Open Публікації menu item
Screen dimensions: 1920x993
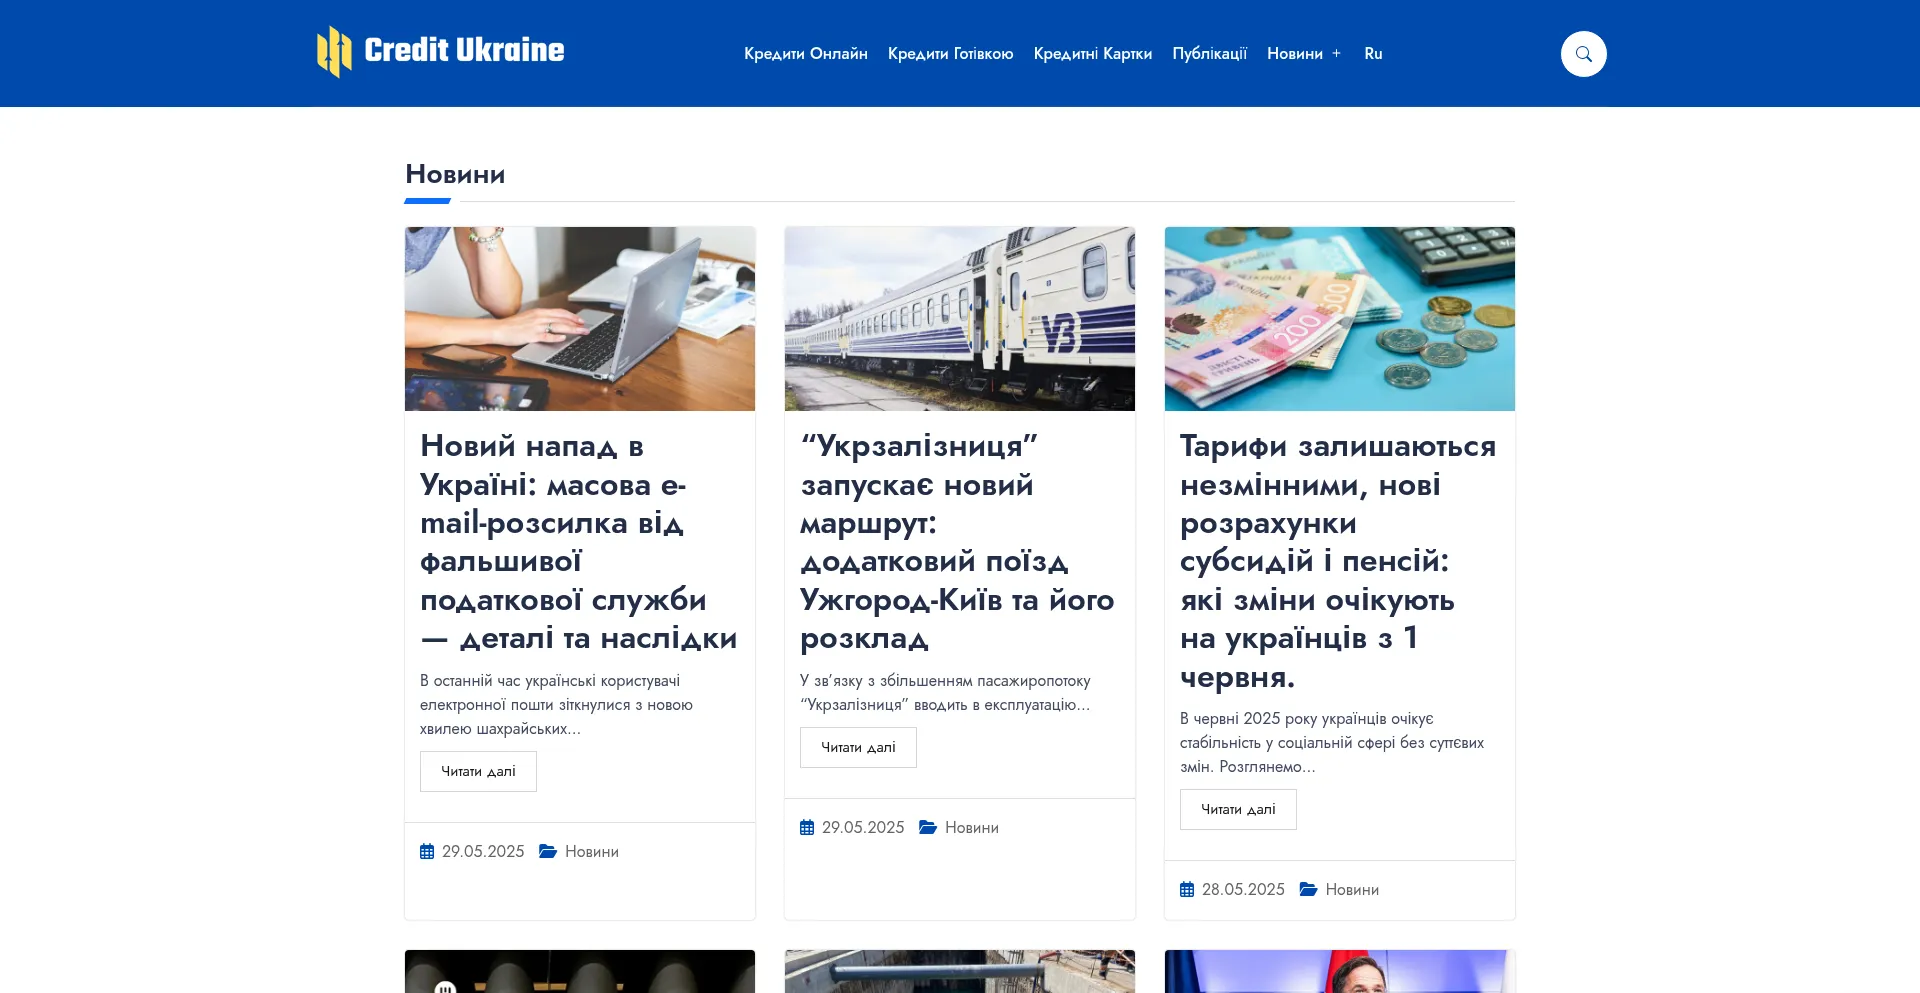click(x=1209, y=54)
